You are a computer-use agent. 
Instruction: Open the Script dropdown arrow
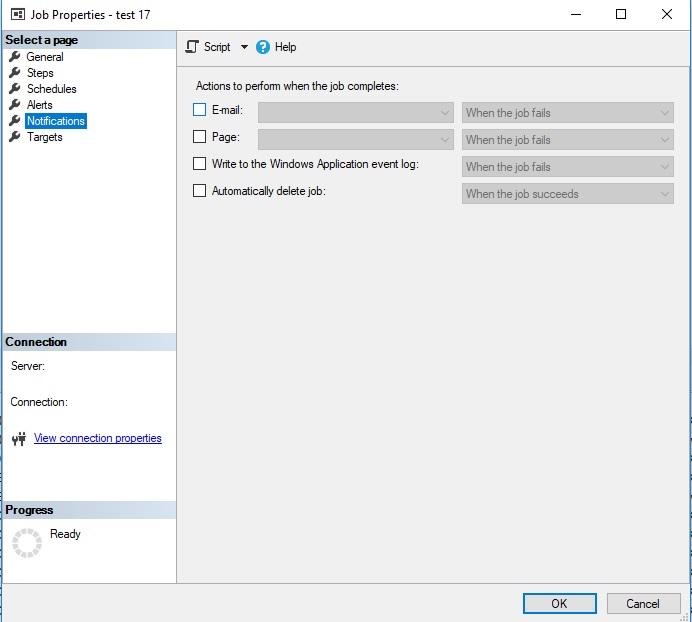[x=244, y=47]
